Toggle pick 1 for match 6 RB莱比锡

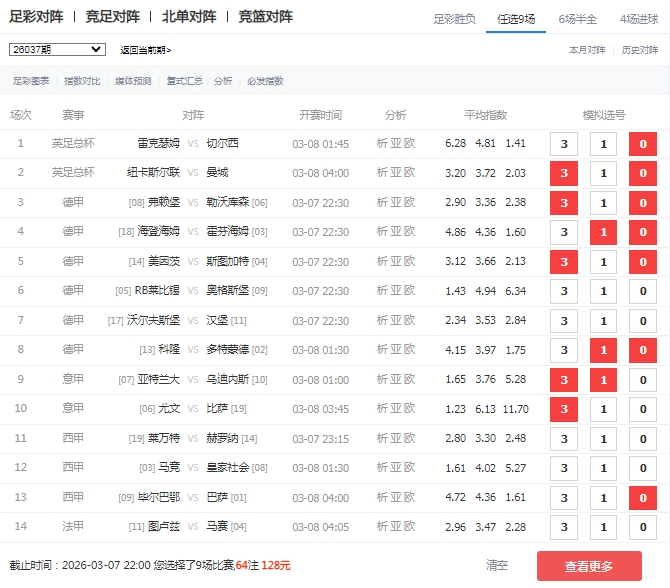click(x=603, y=292)
